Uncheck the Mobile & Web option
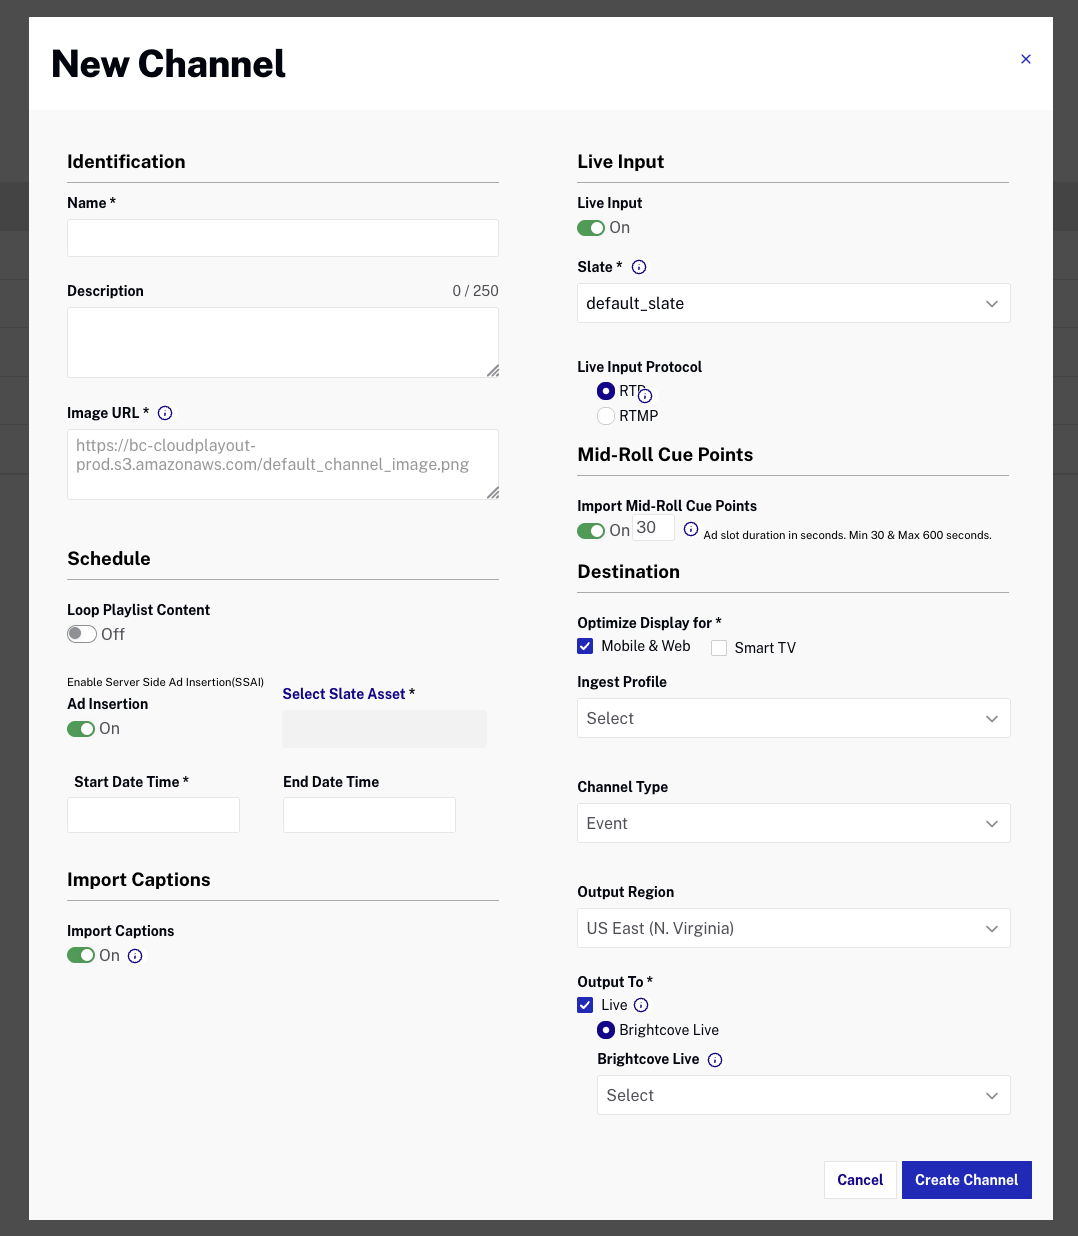This screenshot has height=1236, width=1078. click(585, 646)
